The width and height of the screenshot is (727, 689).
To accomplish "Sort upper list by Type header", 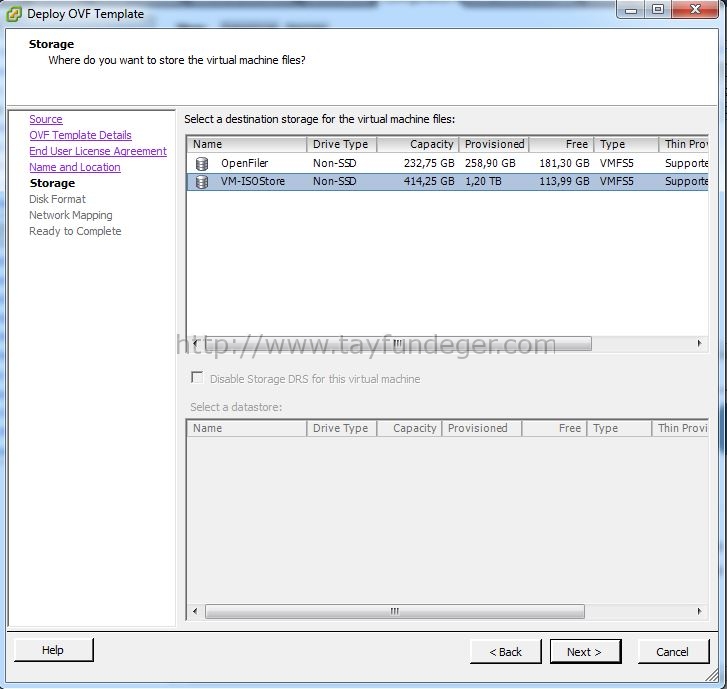I will 626,144.
